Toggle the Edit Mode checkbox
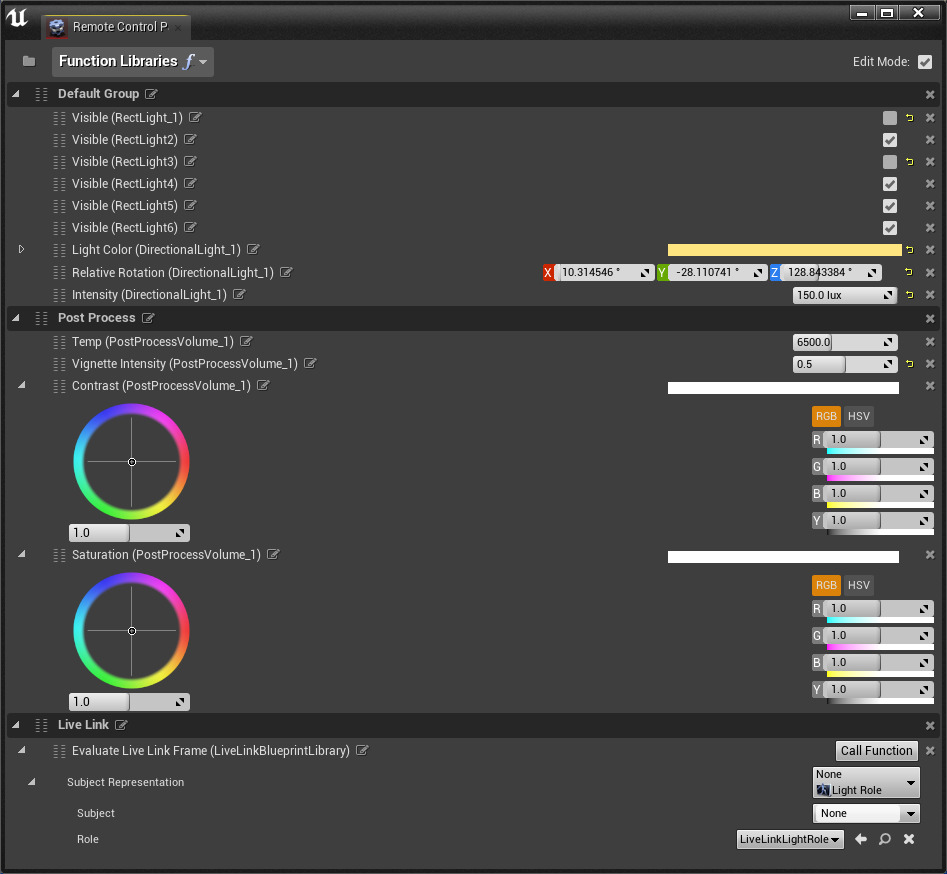Viewport: 947px width, 874px height. point(925,62)
